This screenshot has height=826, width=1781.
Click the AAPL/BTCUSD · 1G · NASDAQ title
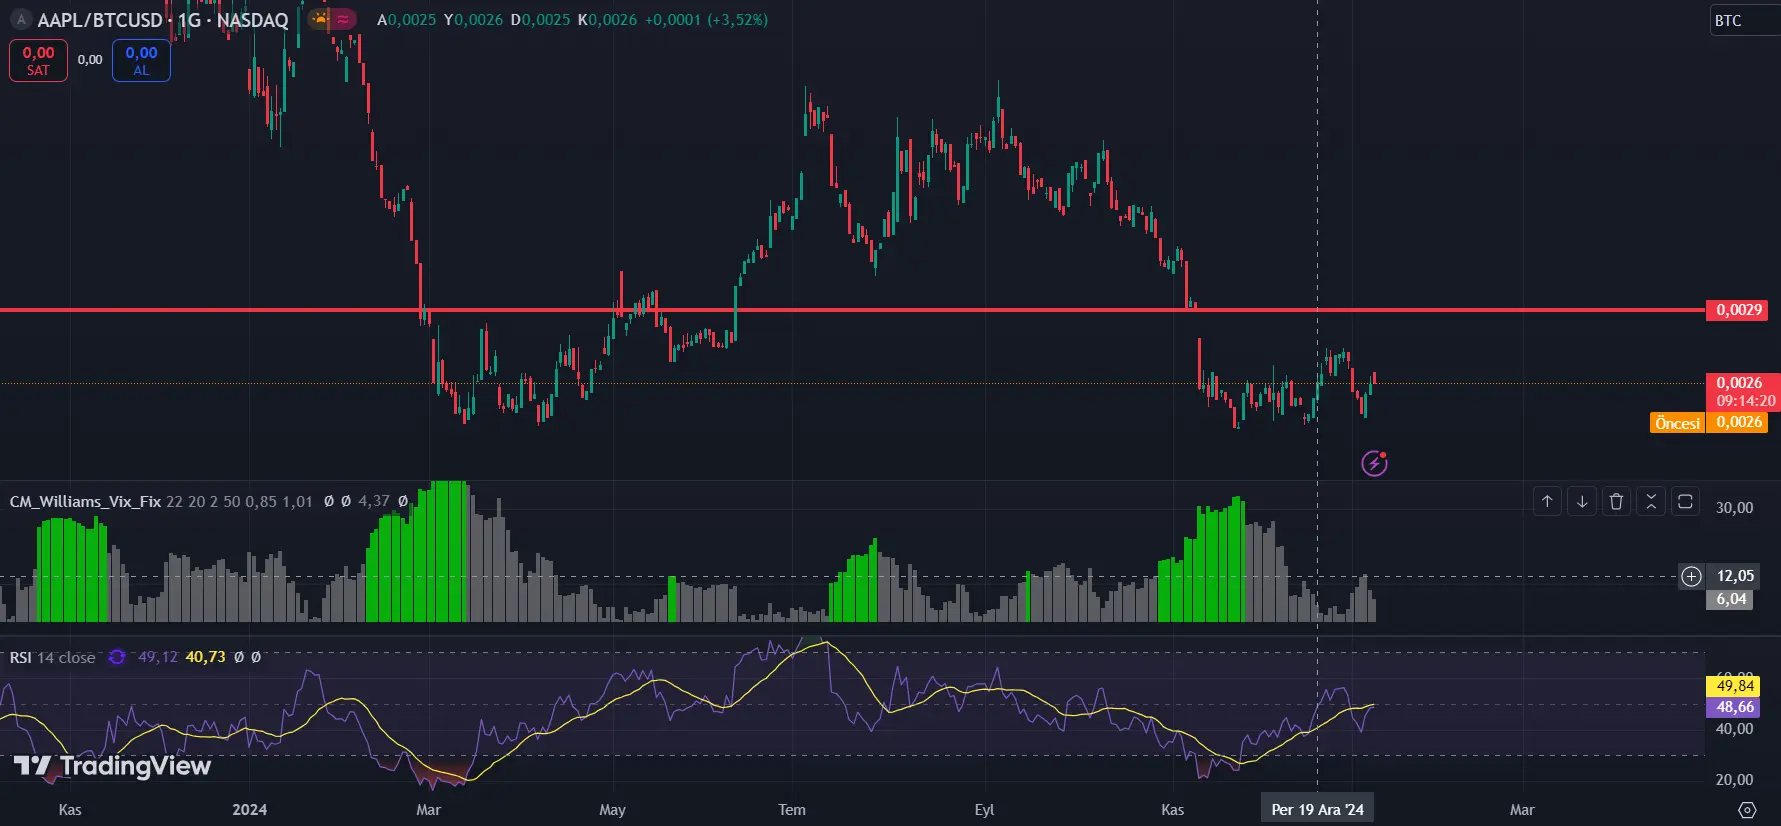click(163, 20)
